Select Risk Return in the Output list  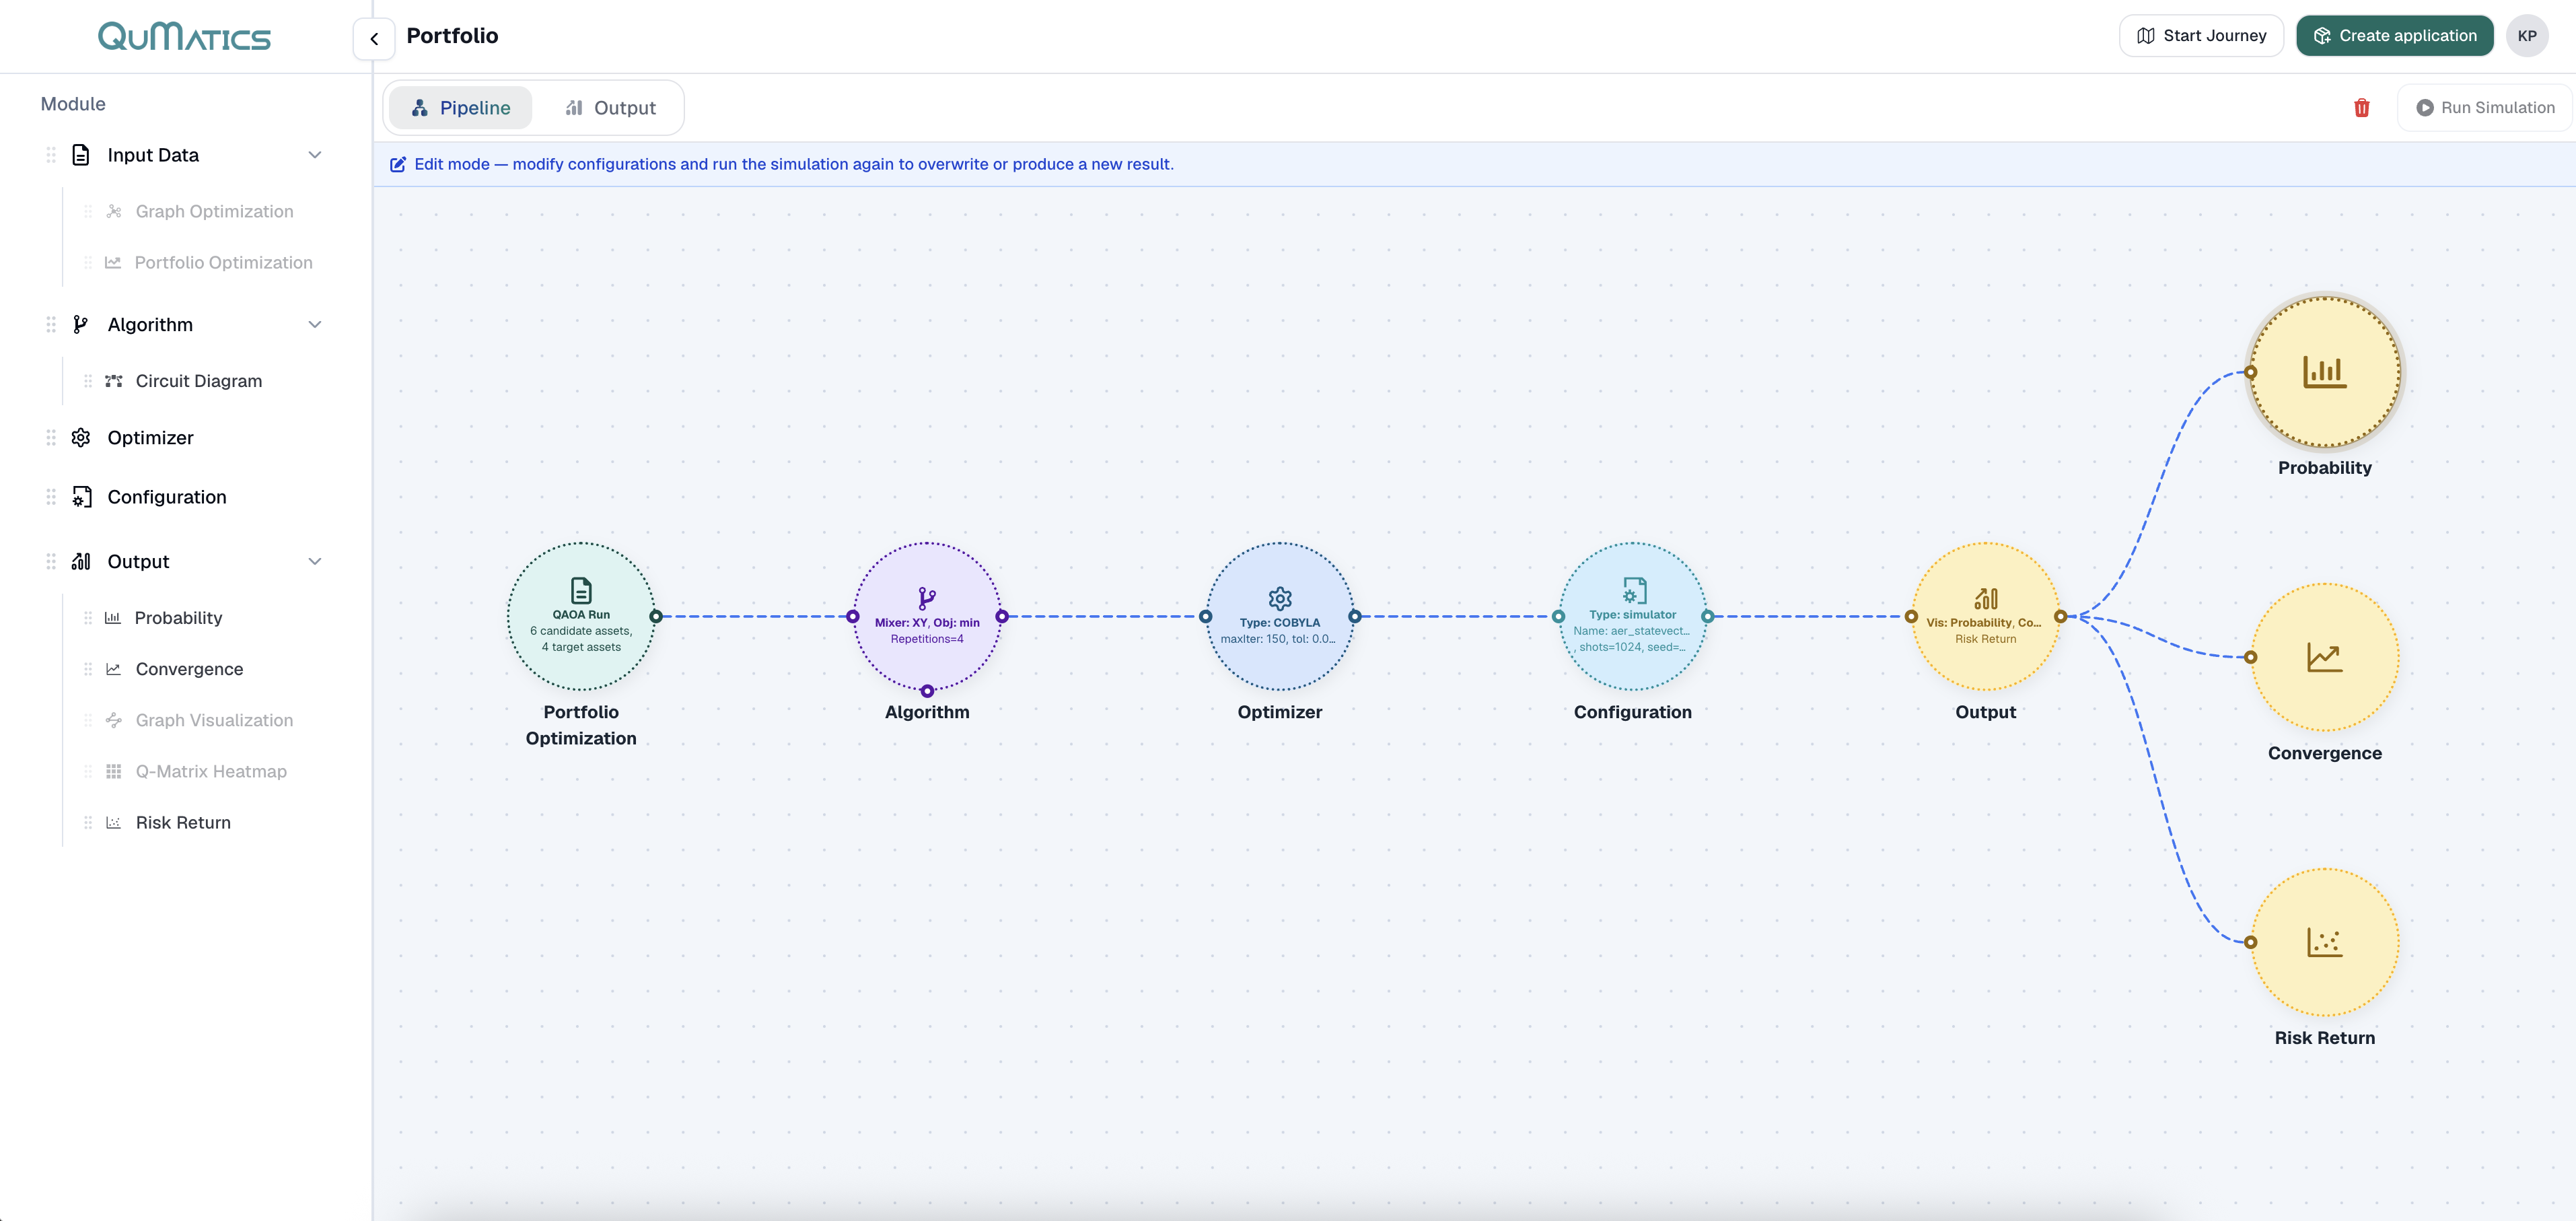183,823
